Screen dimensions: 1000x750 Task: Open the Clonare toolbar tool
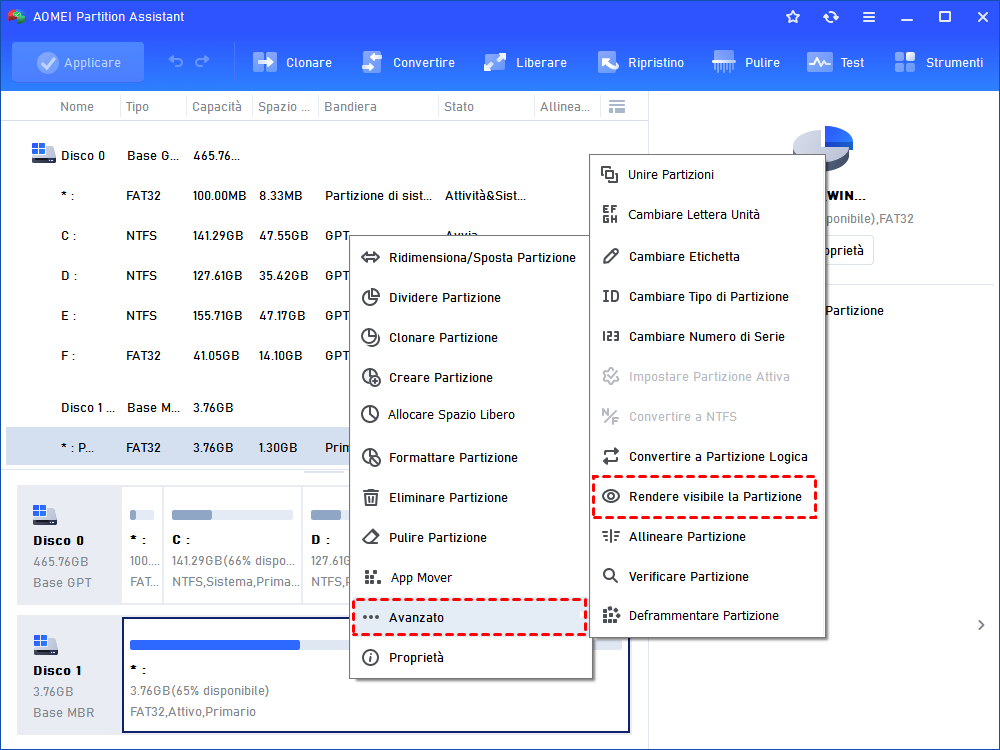pyautogui.click(x=292, y=62)
